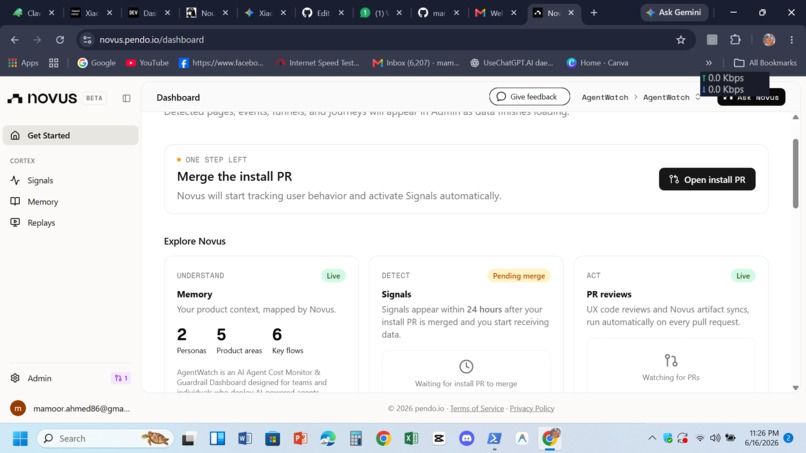Show hidden system tray icons
Image resolution: width=806 pixels, height=453 pixels.
pos(652,438)
